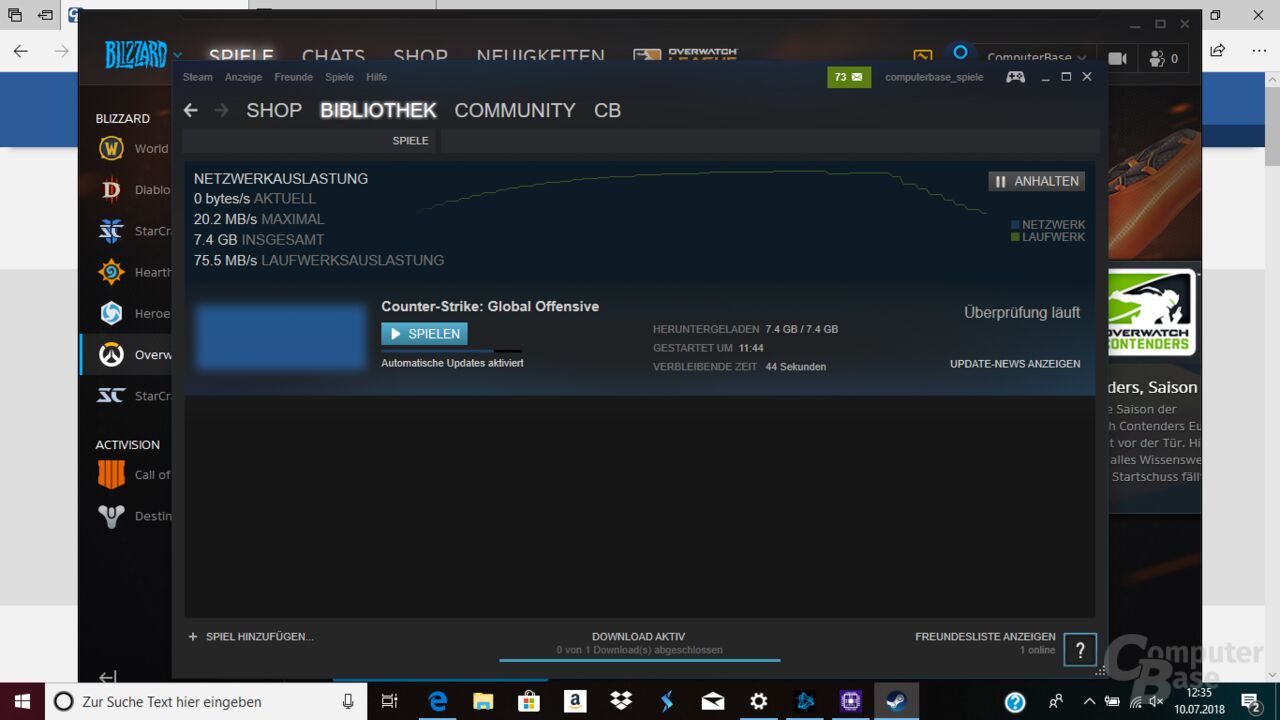Screen dimensions: 1280x720
Task: Select the Hearthstone icon in Blizzard sidebar
Action: 111,272
